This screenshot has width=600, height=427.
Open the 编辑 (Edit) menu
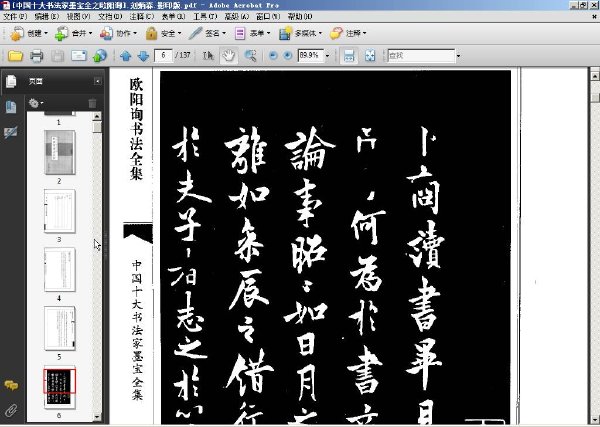pos(47,16)
